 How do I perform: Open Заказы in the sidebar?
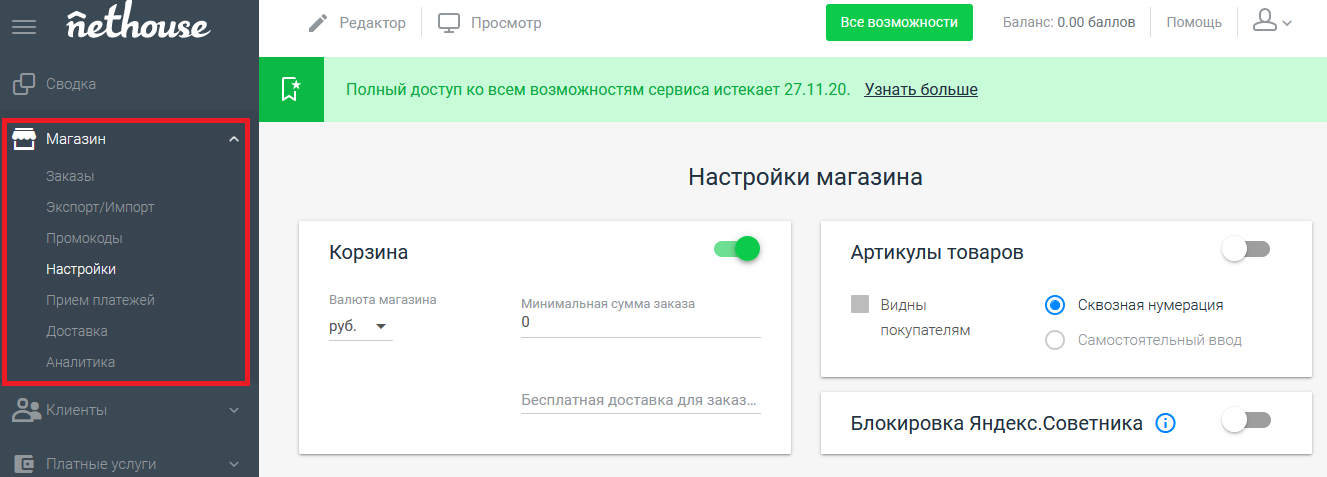pyautogui.click(x=70, y=176)
